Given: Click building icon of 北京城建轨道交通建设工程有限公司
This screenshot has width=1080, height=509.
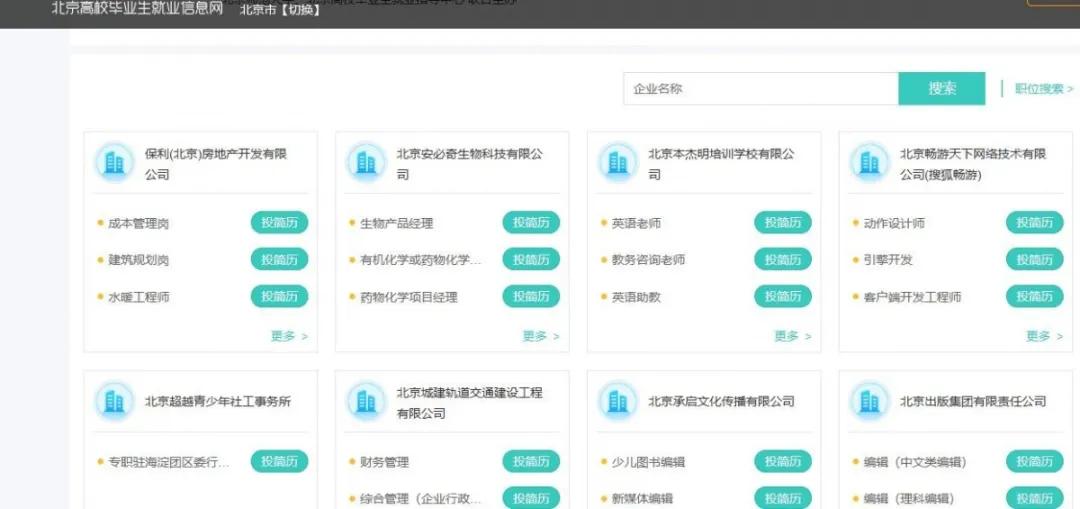Looking at the screenshot, I should pyautogui.click(x=366, y=402).
